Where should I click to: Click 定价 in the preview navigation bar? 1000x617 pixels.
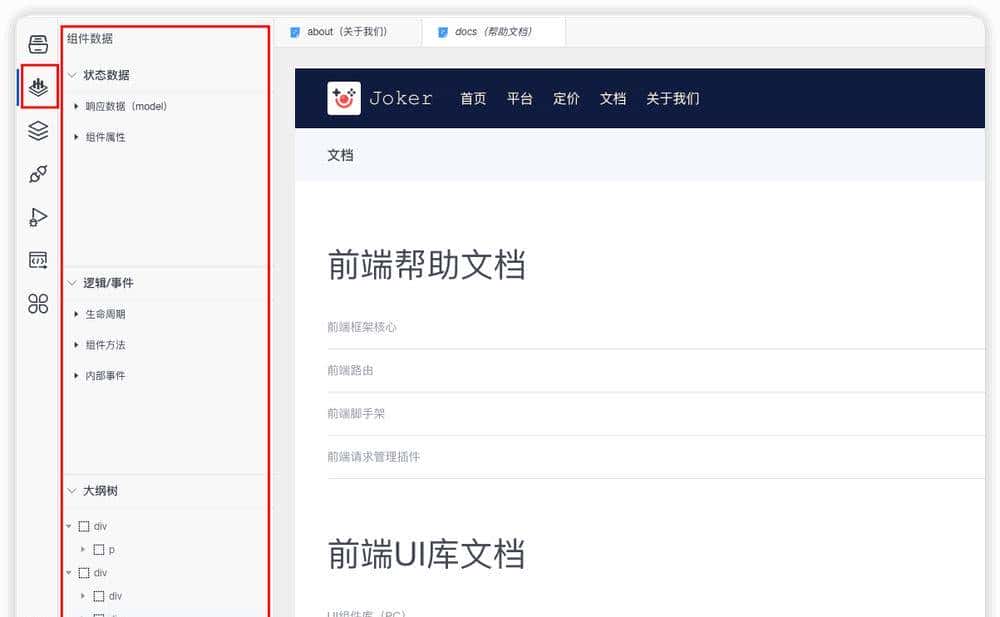click(566, 98)
